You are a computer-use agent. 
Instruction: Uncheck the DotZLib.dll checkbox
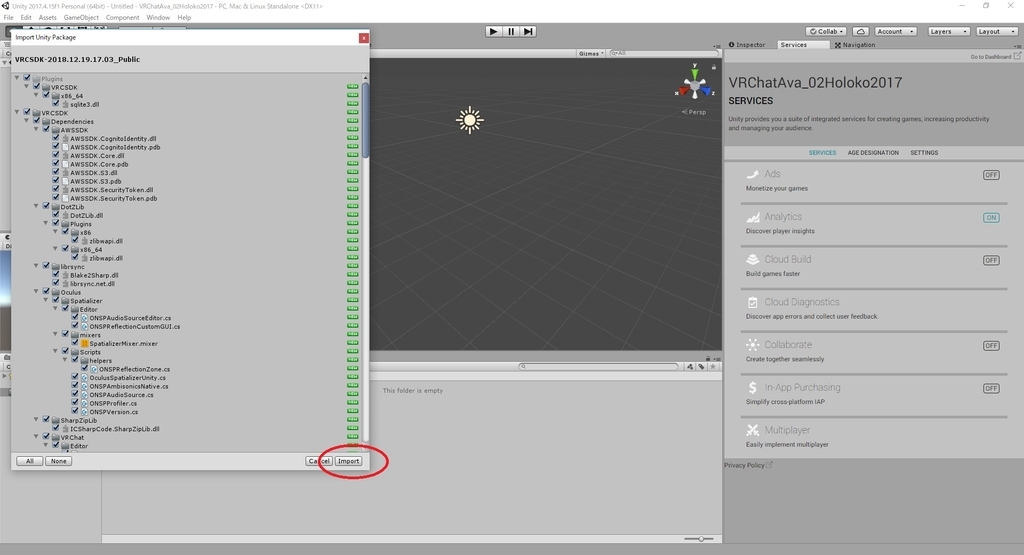56,215
